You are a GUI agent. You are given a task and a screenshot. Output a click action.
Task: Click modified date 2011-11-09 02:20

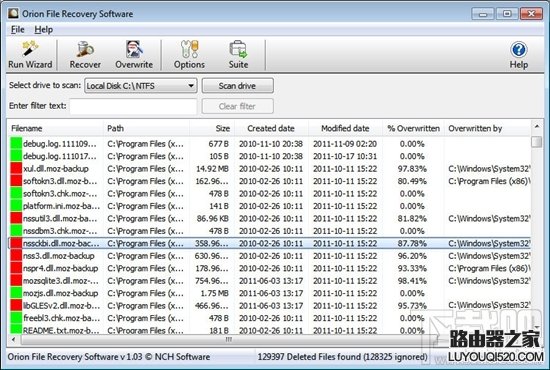[x=345, y=144]
